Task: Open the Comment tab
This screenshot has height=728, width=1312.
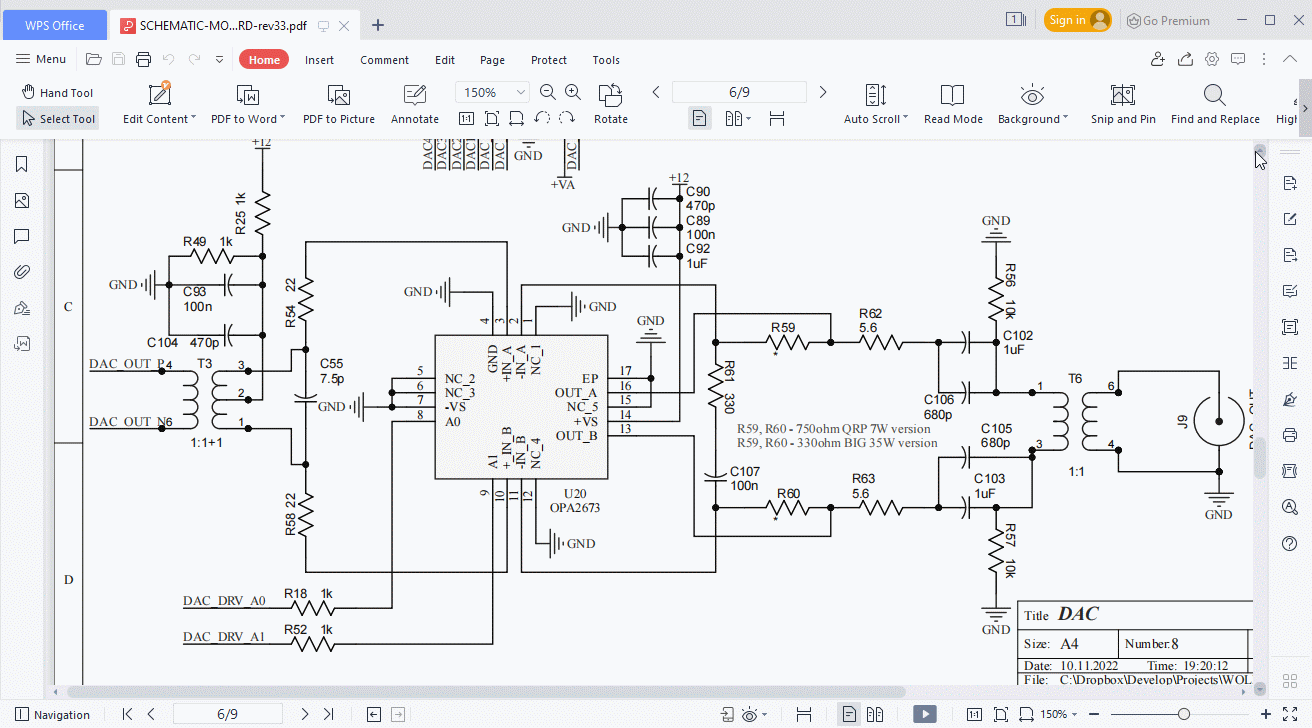Action: click(384, 60)
